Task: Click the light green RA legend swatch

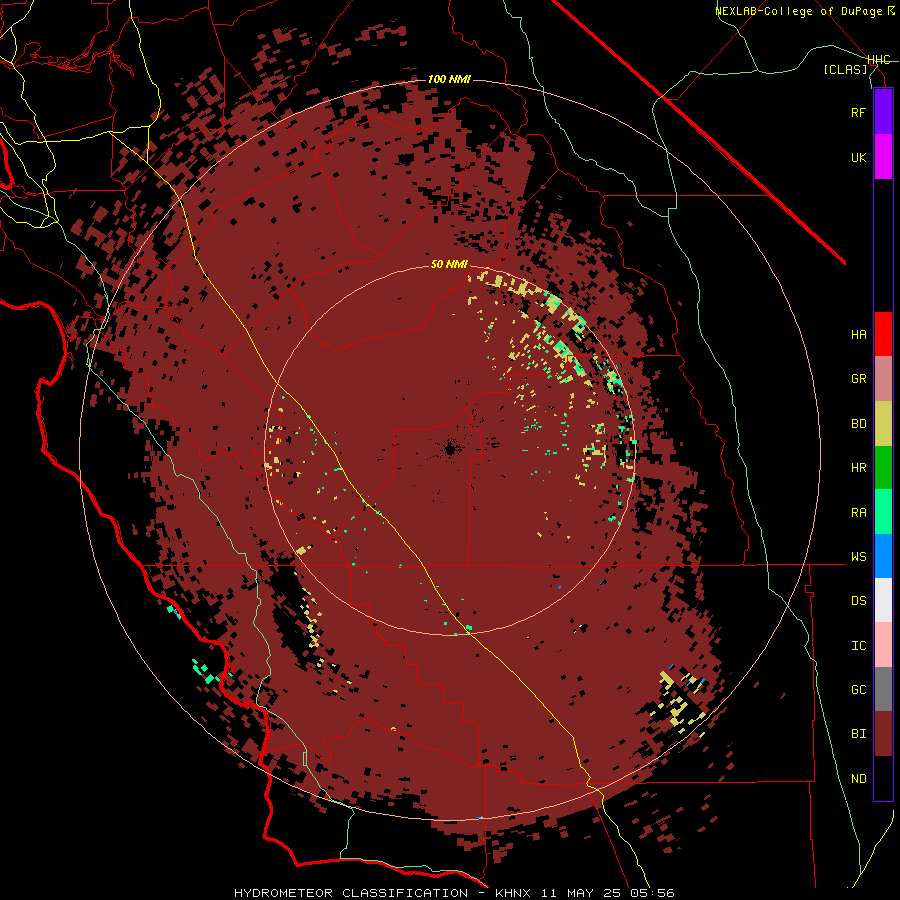Action: coord(883,512)
